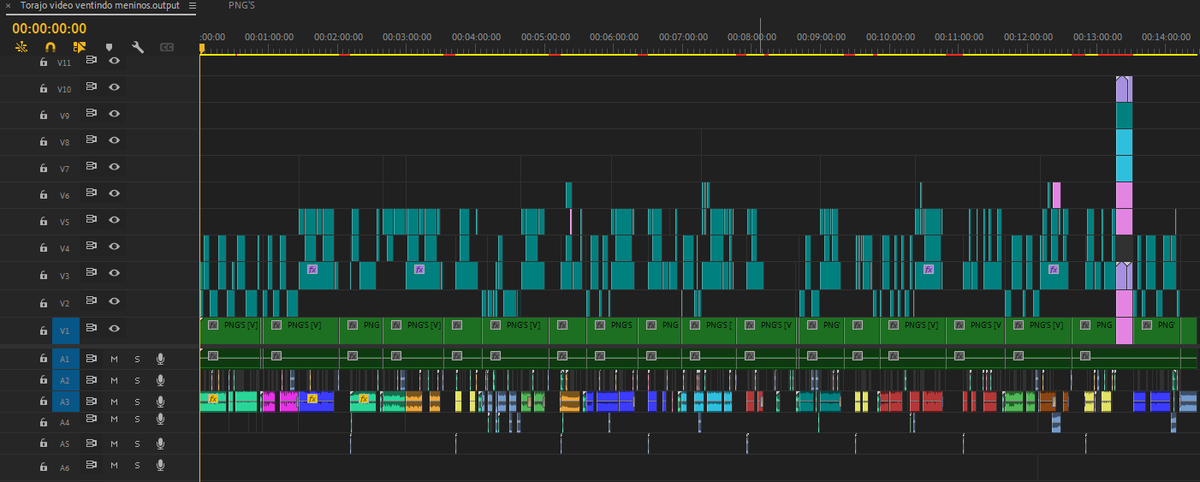This screenshot has height=482, width=1200.
Task: Toggle insert sequences as nests button
Action: click(x=21, y=46)
